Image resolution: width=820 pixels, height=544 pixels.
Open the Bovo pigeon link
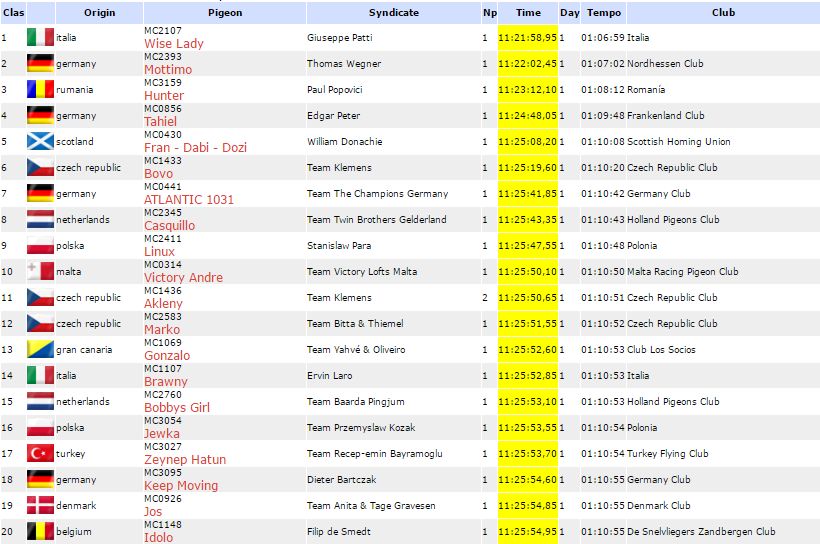[x=158, y=174]
